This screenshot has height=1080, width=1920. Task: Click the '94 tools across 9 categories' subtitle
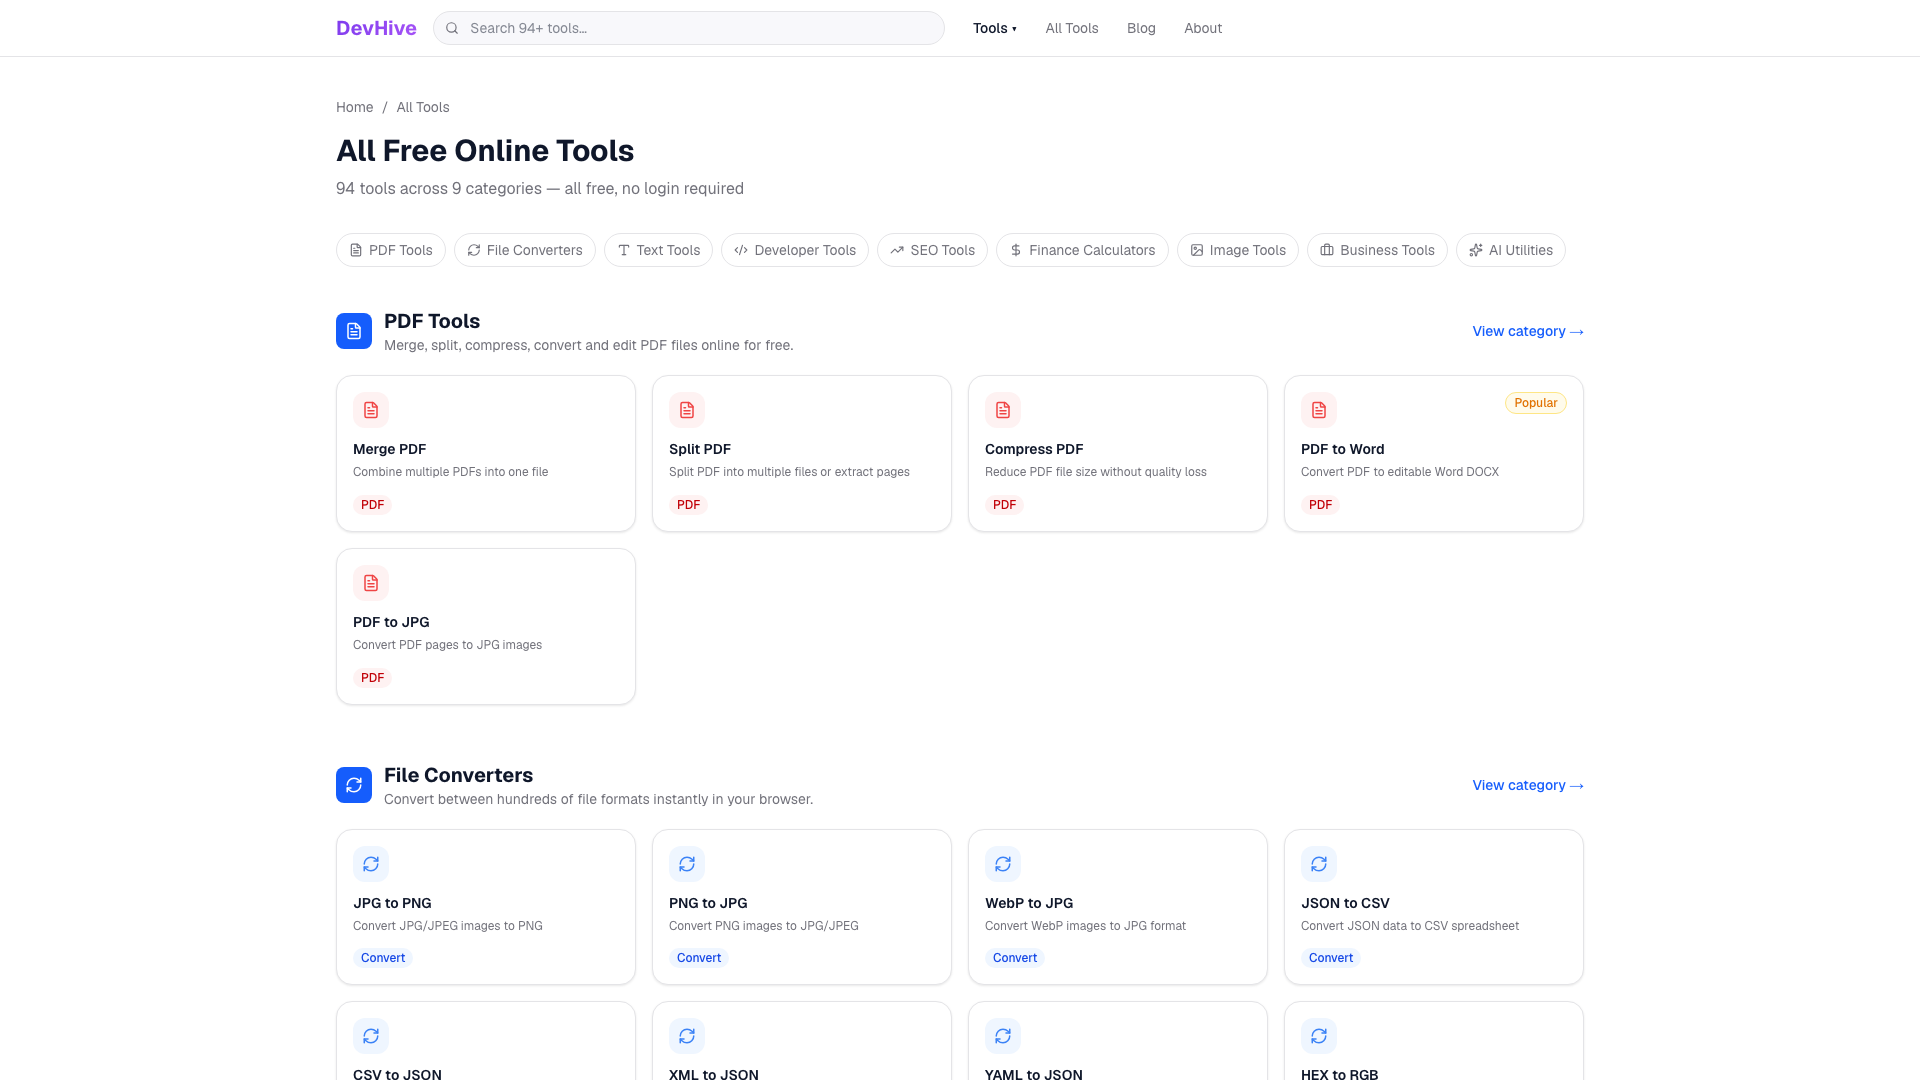tap(540, 189)
